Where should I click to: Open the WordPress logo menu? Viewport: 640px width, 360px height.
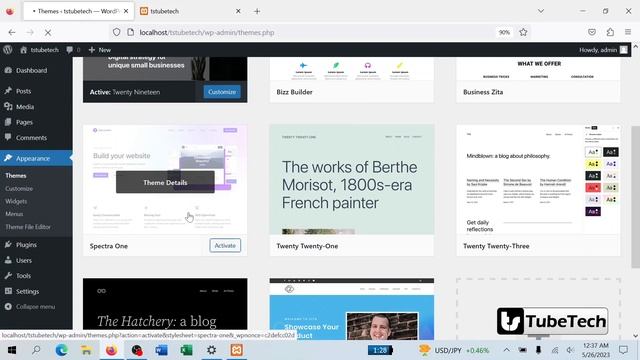coord(7,50)
